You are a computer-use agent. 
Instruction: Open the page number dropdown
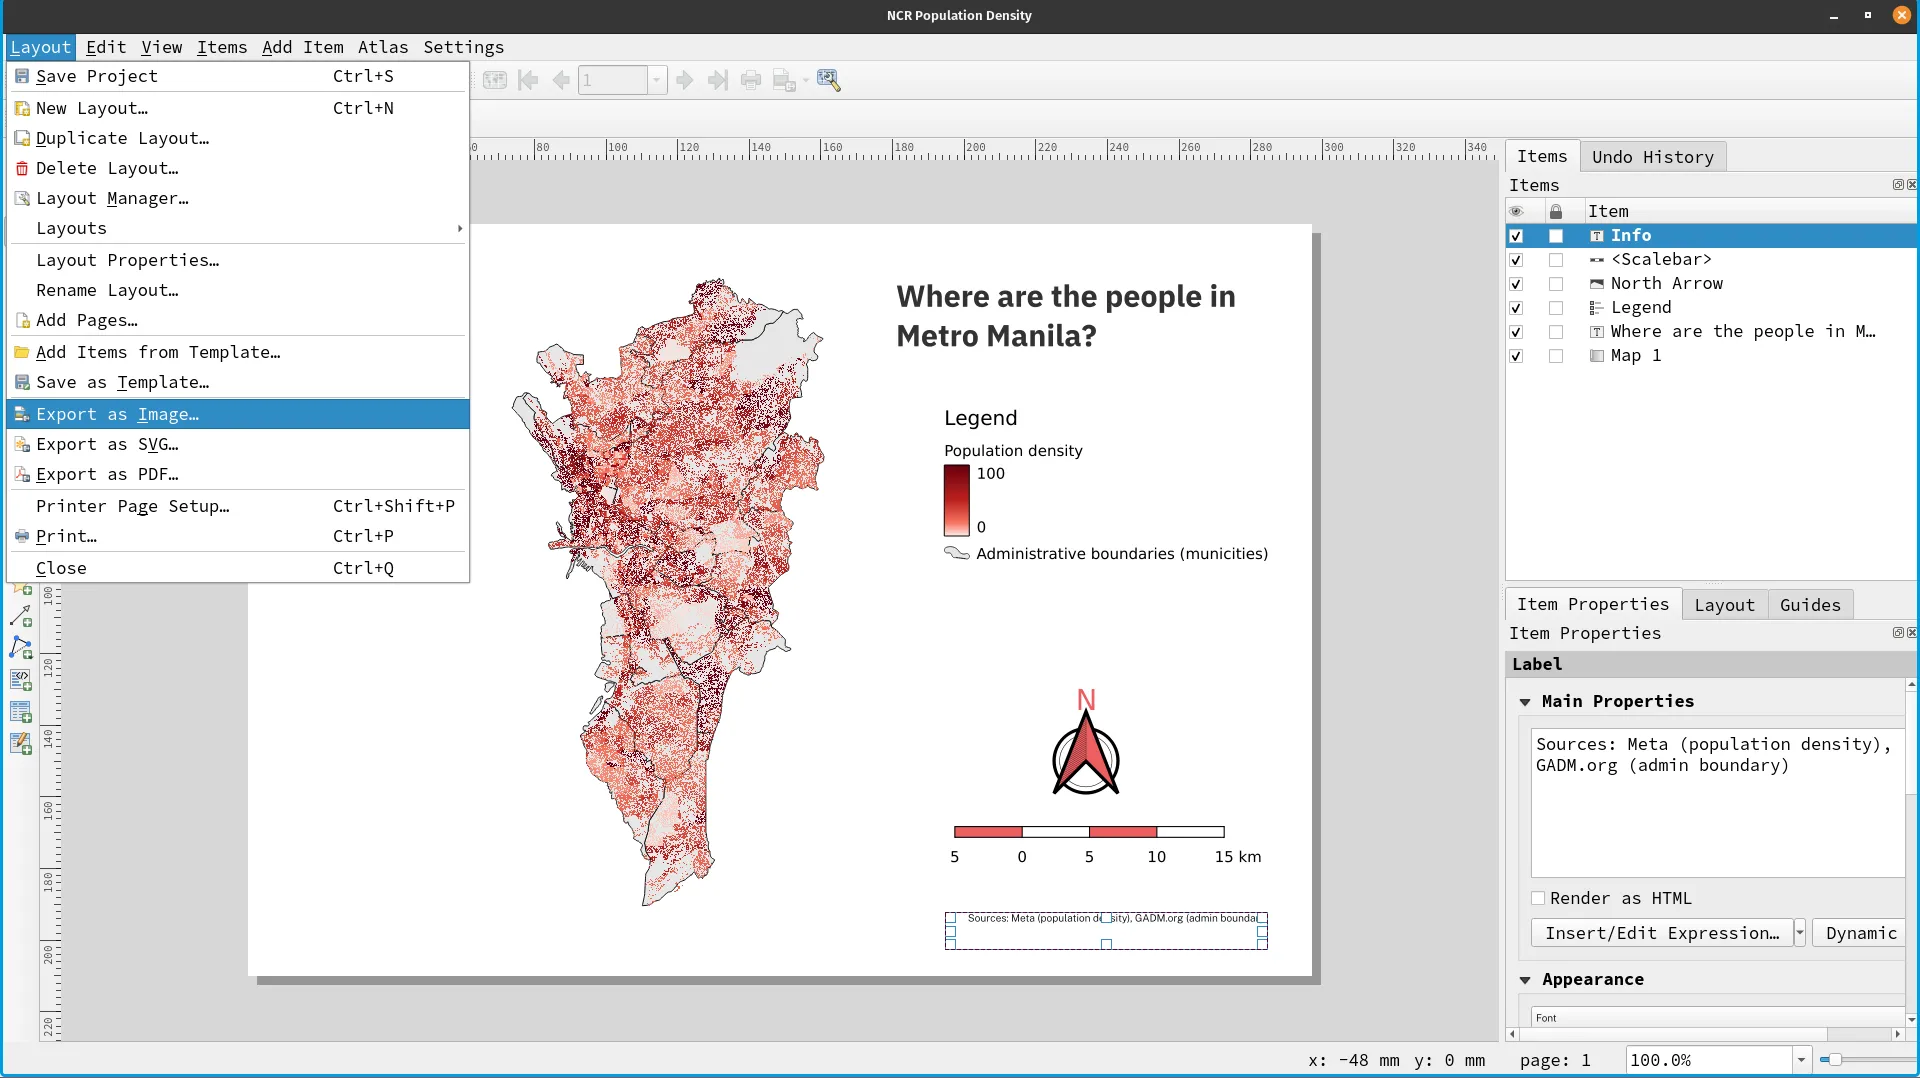655,80
